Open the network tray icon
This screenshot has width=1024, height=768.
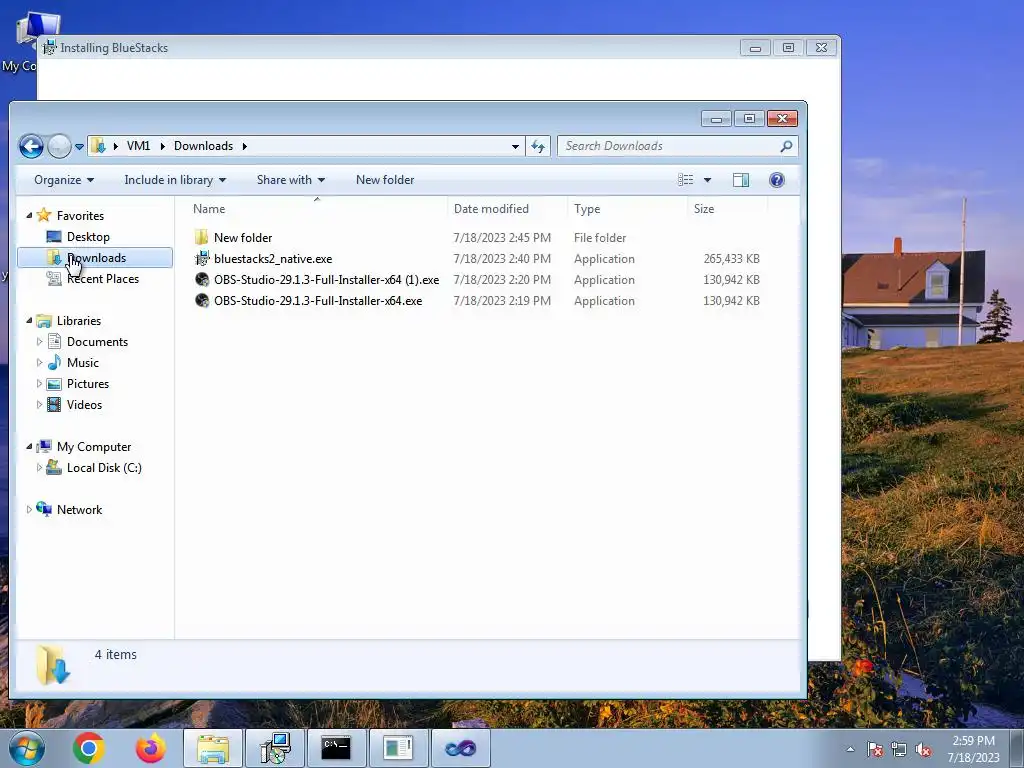pos(899,749)
